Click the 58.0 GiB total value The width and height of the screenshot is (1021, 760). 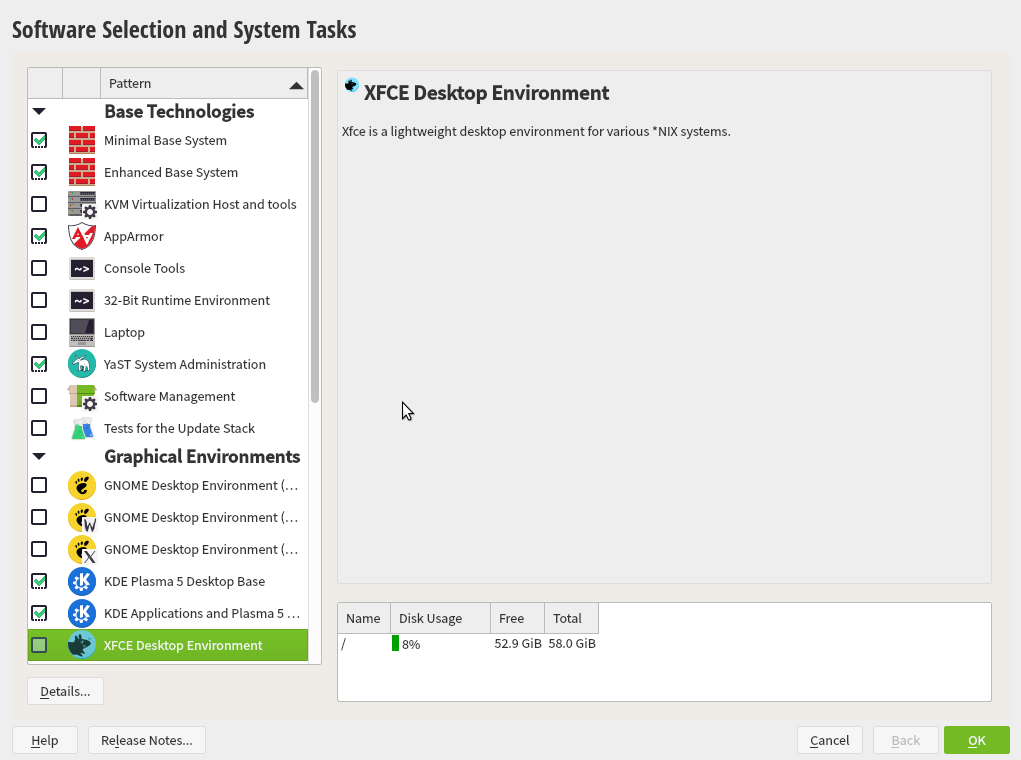pos(572,643)
